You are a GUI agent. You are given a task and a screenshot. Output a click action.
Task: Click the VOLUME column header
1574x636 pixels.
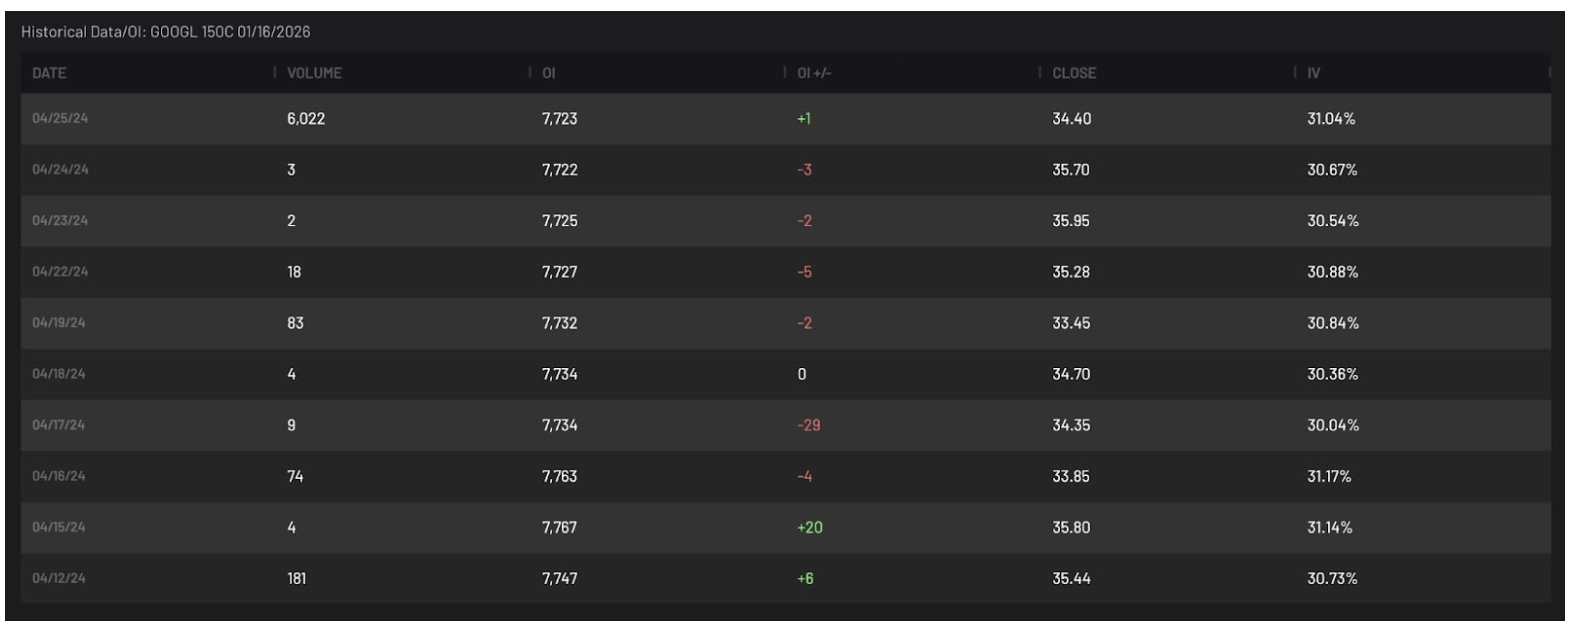(x=314, y=73)
